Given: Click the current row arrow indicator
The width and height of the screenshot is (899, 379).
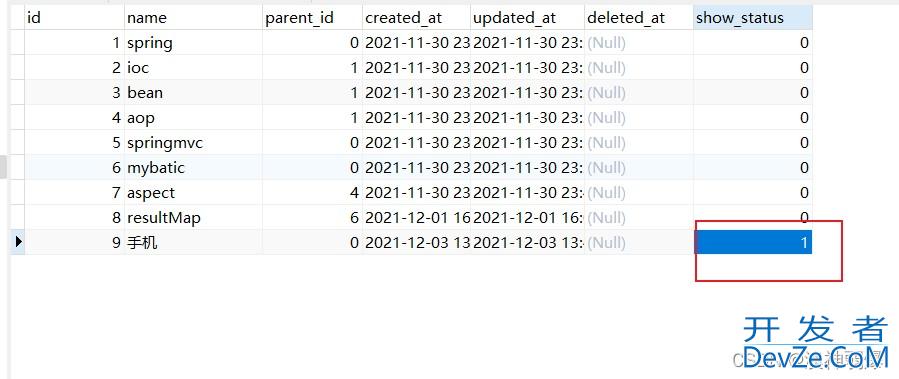Looking at the screenshot, I should 18,242.
